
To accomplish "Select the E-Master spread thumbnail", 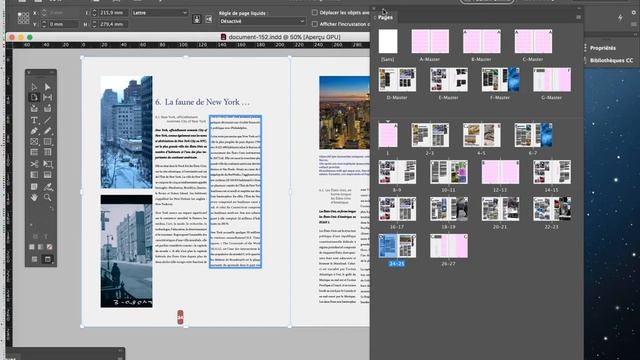I will 449,79.
